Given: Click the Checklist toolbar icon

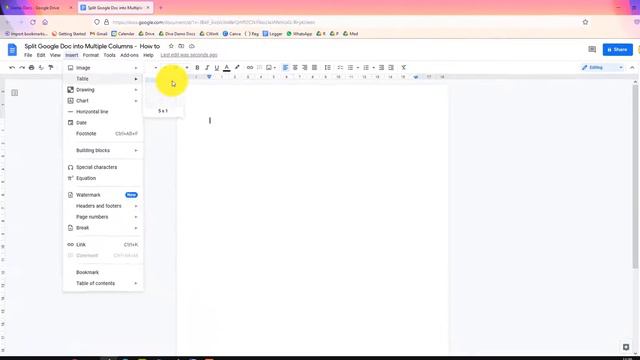Looking at the screenshot, I should [x=340, y=67].
